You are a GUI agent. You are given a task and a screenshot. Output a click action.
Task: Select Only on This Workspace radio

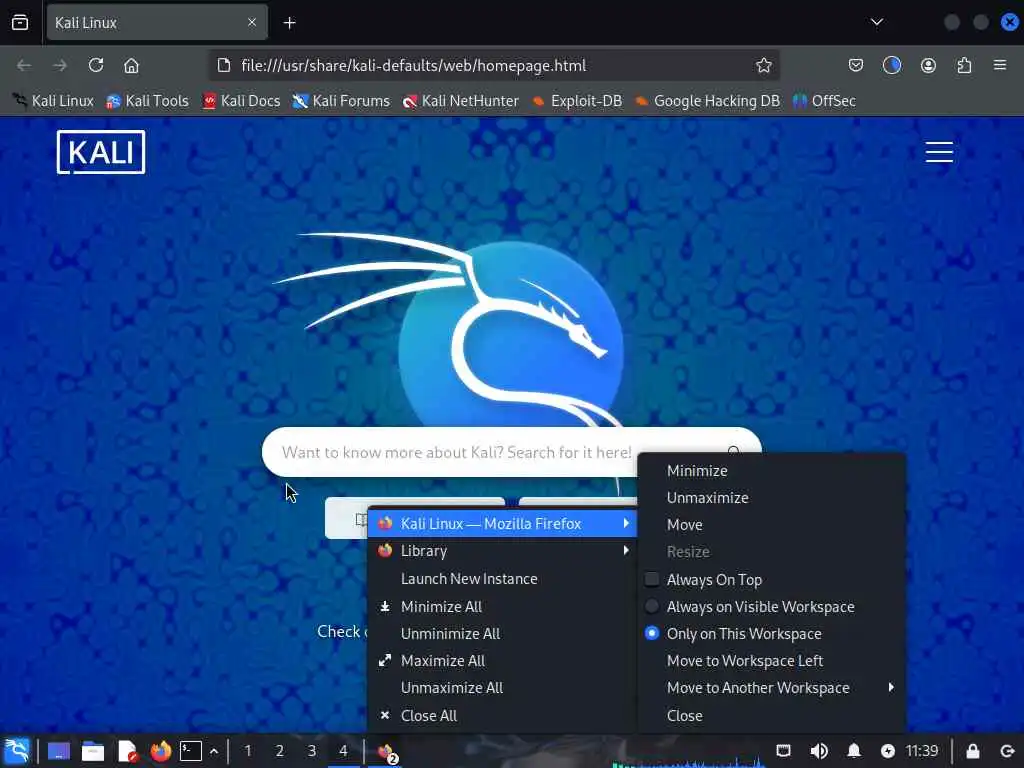pos(652,633)
